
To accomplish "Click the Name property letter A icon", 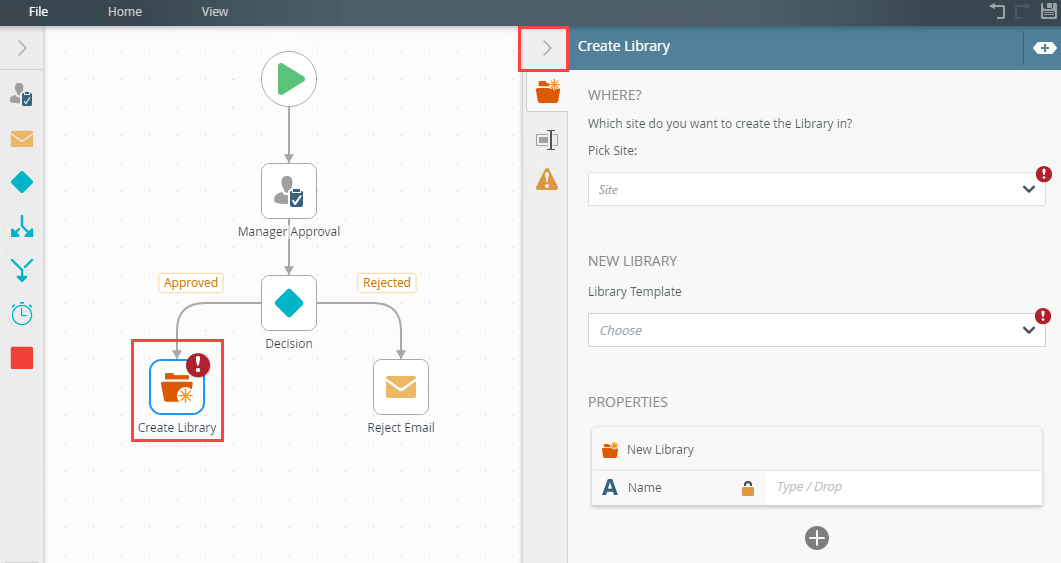I will 610,487.
